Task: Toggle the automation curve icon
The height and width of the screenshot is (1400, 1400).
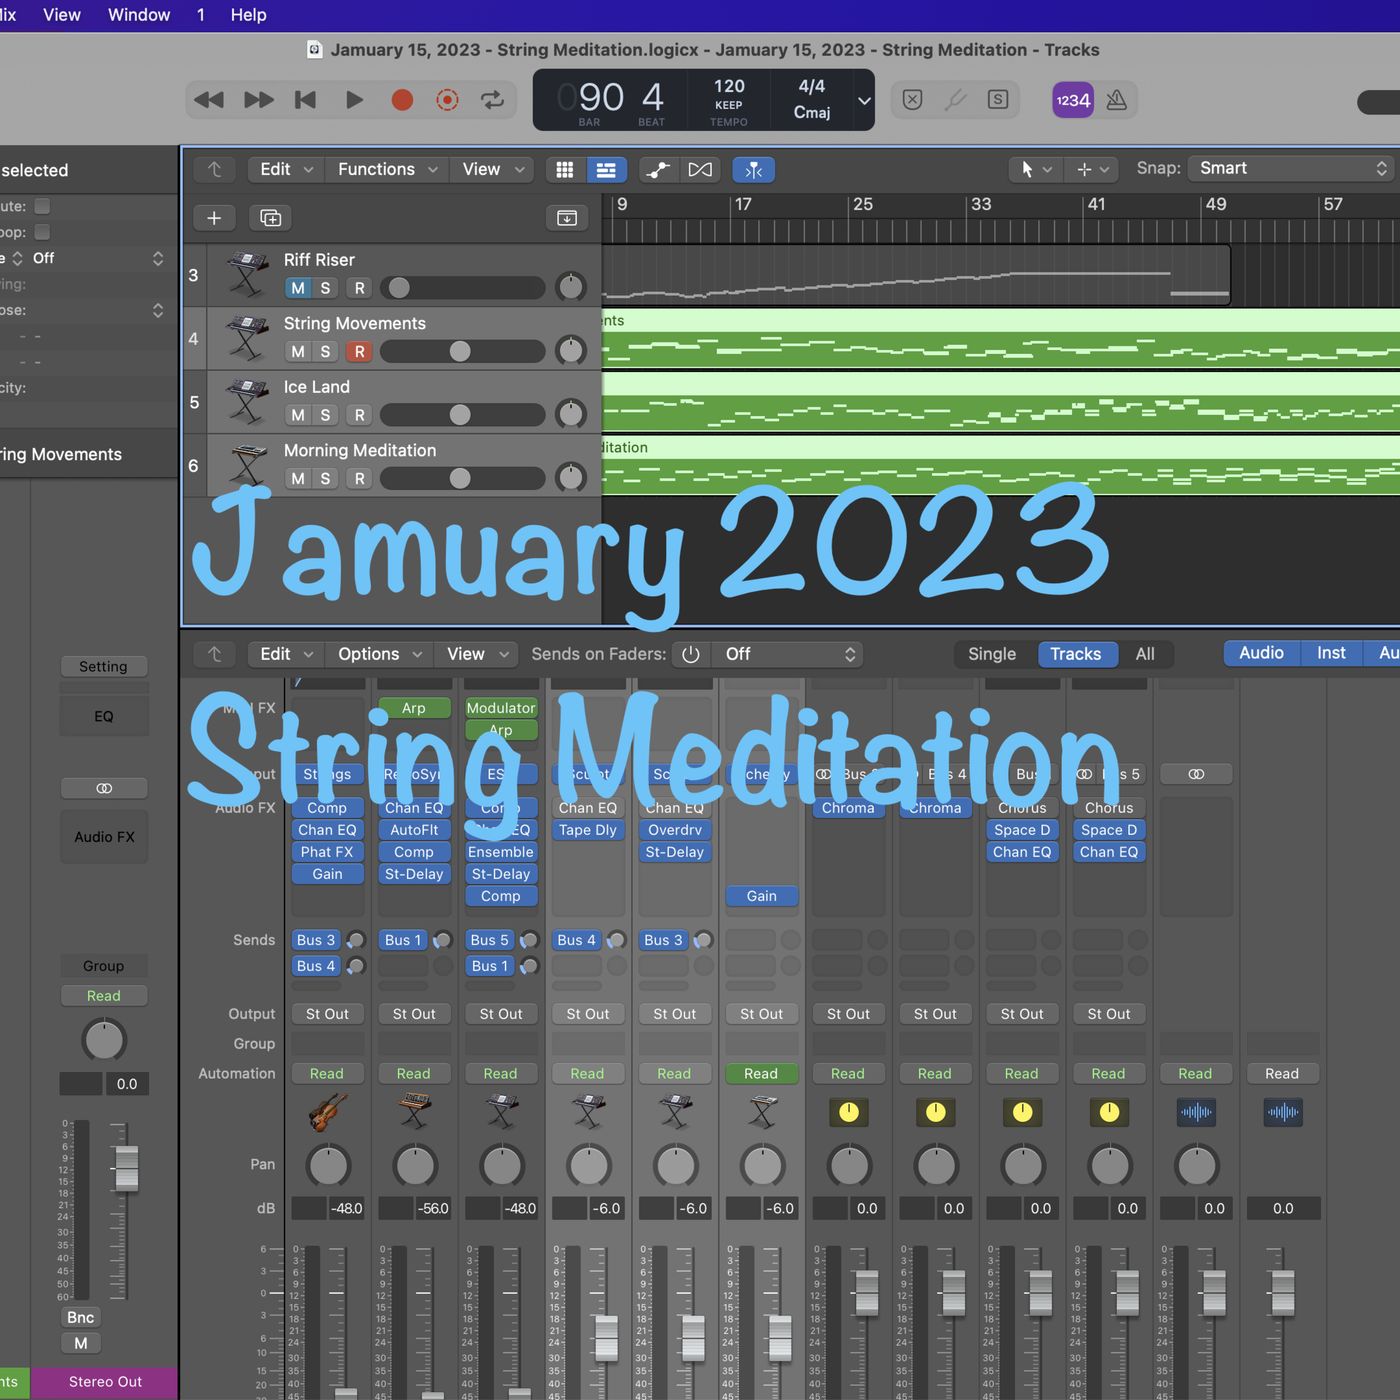Action: [x=657, y=170]
